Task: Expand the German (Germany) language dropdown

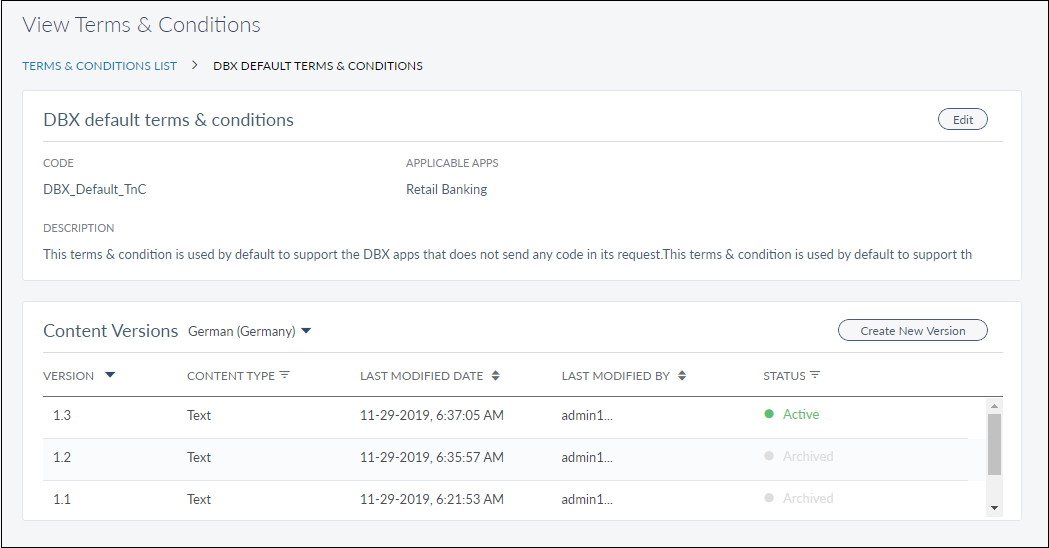Action: coord(306,331)
